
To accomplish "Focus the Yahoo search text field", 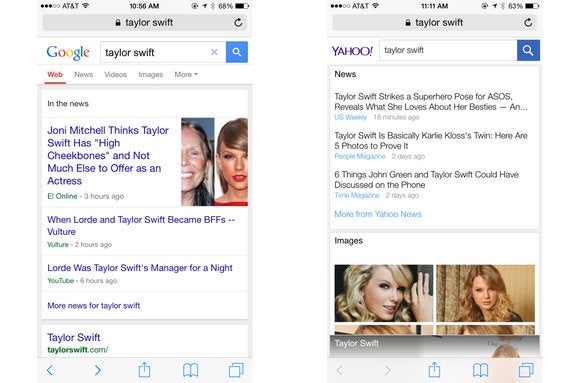I will [448, 50].
